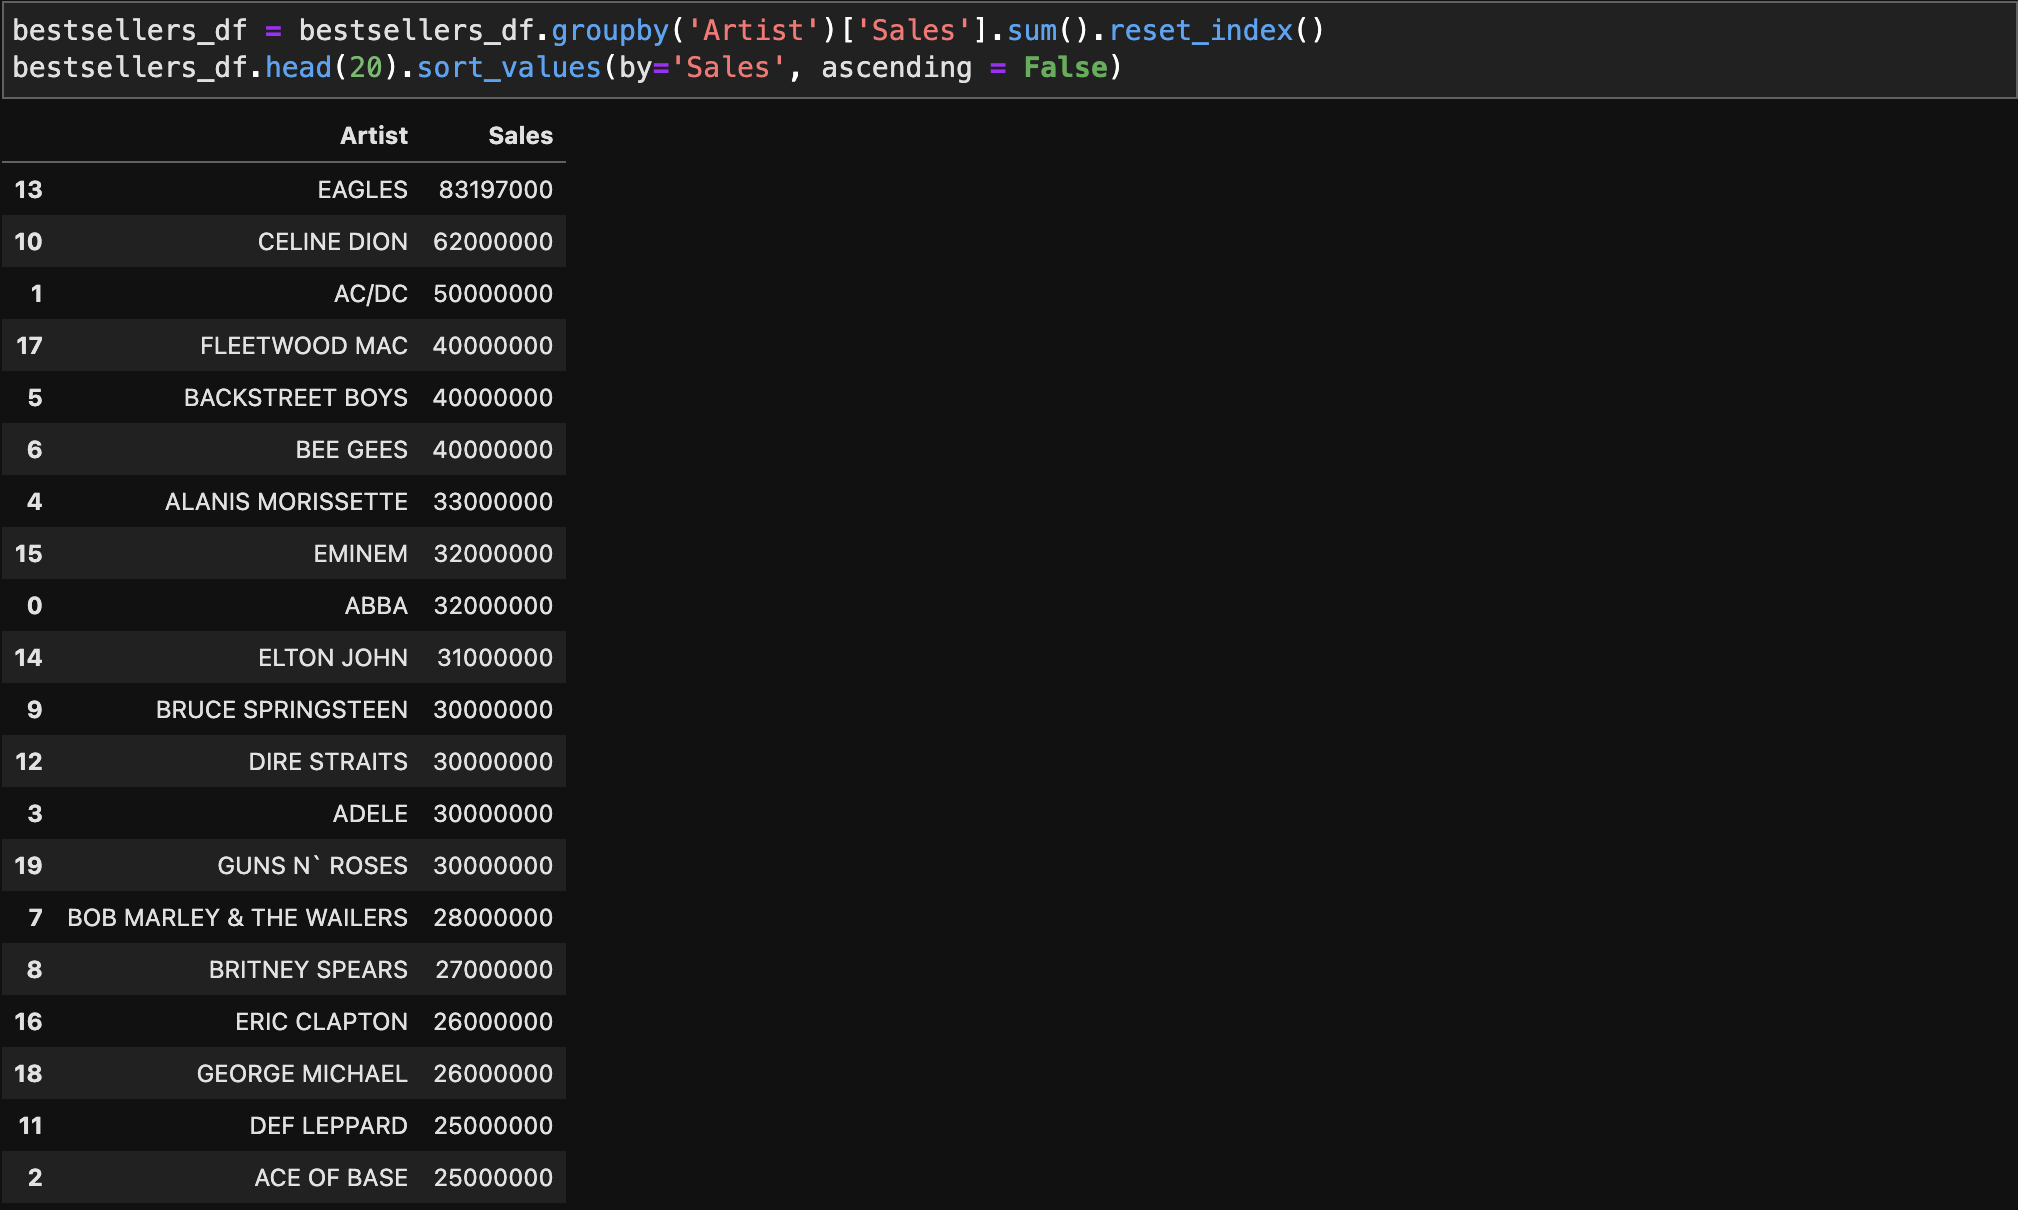Click row index 15 for EMINEM

coord(28,553)
